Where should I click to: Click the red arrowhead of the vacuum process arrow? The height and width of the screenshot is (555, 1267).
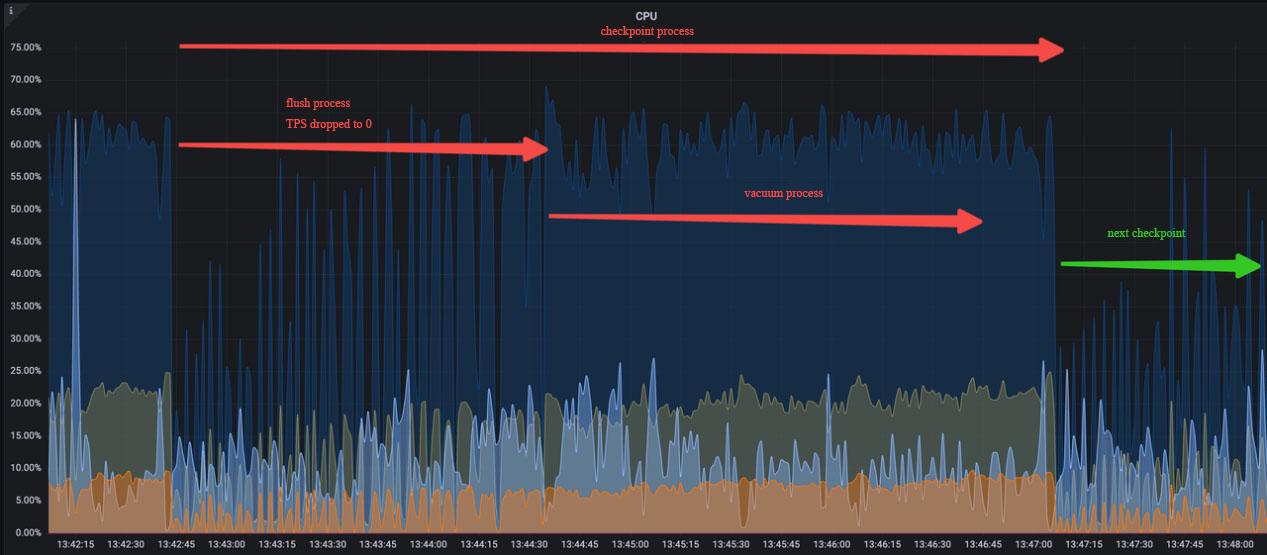(970, 222)
